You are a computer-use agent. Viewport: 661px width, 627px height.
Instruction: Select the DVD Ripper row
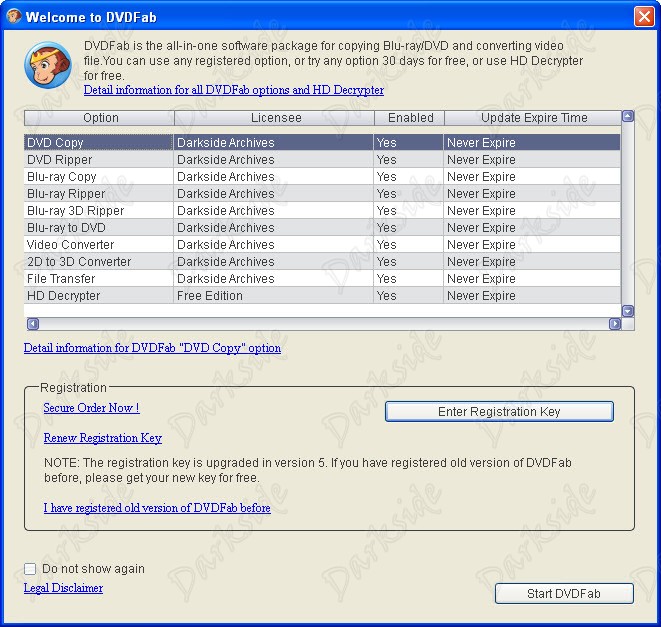point(322,159)
